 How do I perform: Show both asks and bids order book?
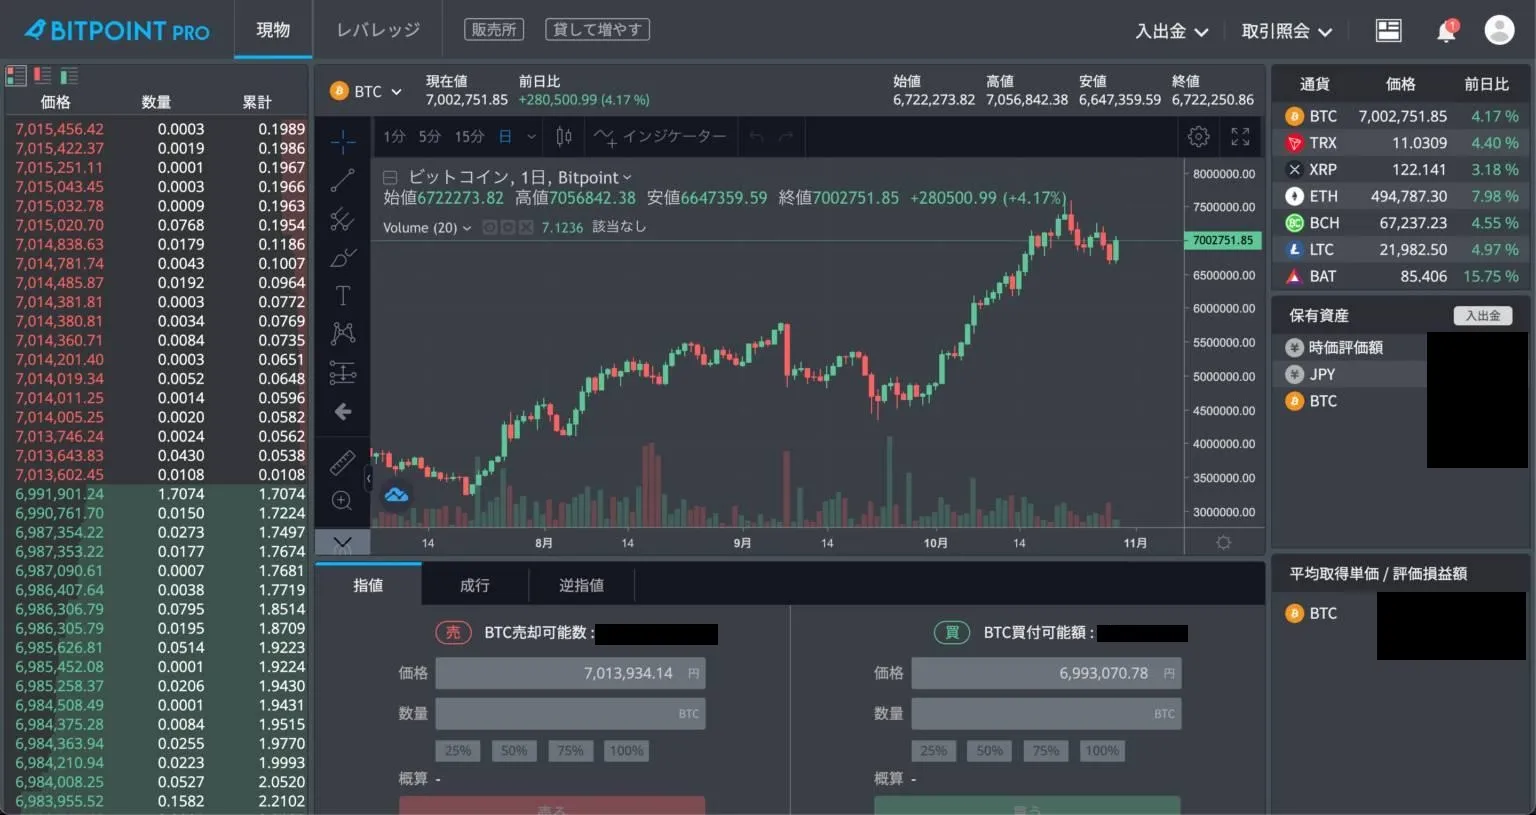[16, 75]
